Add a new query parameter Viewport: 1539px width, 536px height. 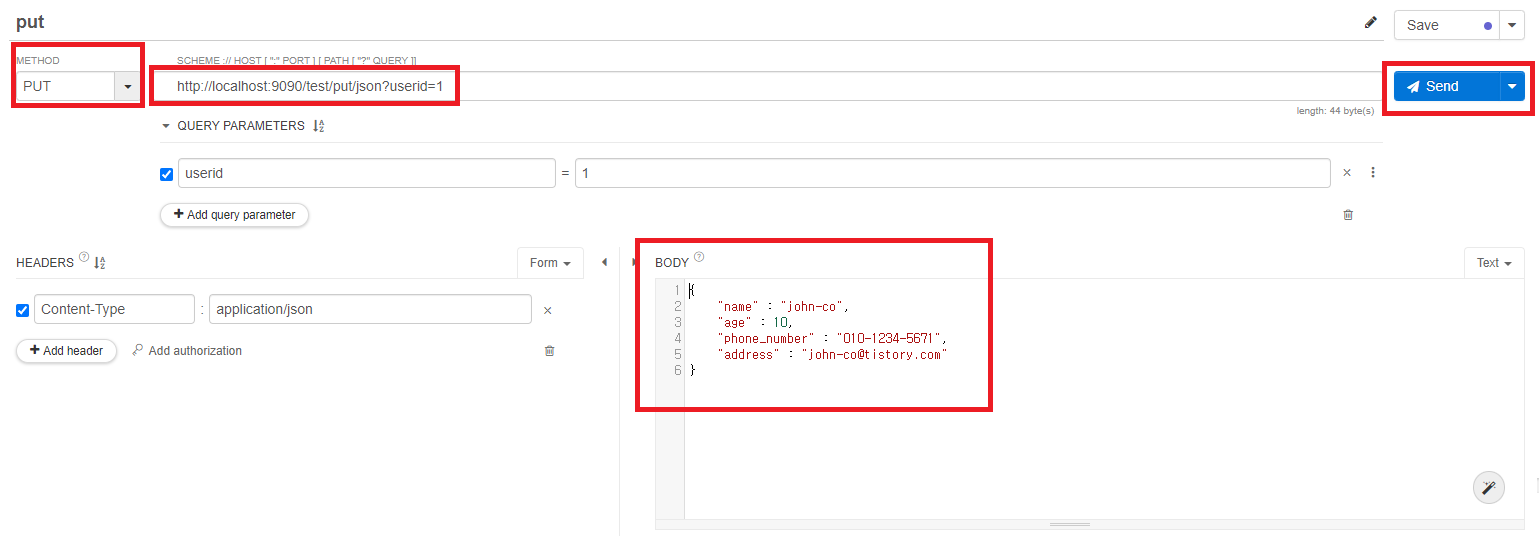point(235,214)
